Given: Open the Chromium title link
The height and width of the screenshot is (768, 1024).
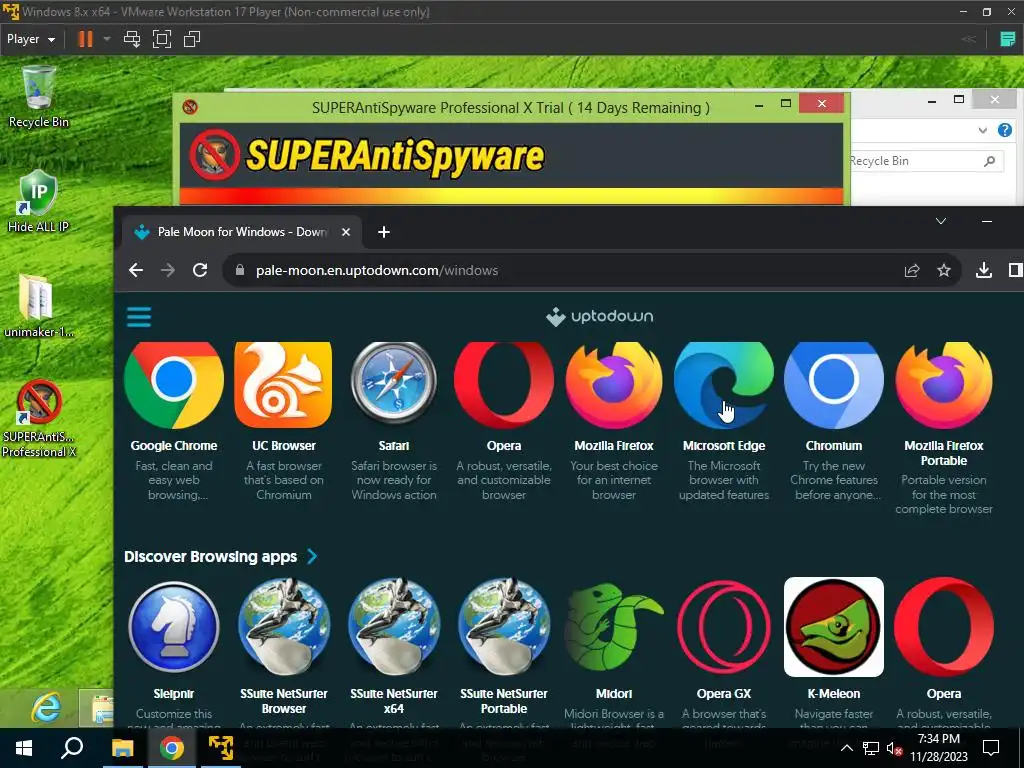Looking at the screenshot, I should click(x=834, y=445).
